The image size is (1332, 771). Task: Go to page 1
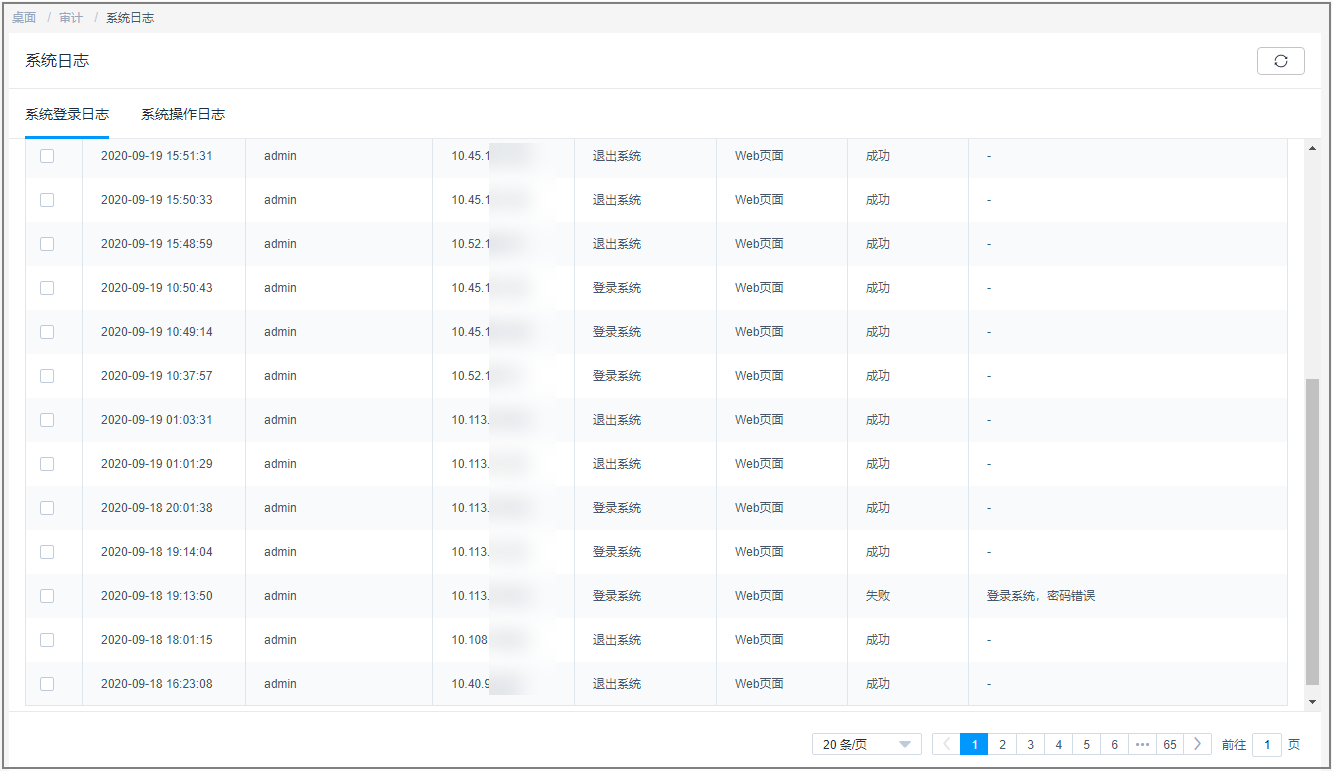pyautogui.click(x=974, y=744)
